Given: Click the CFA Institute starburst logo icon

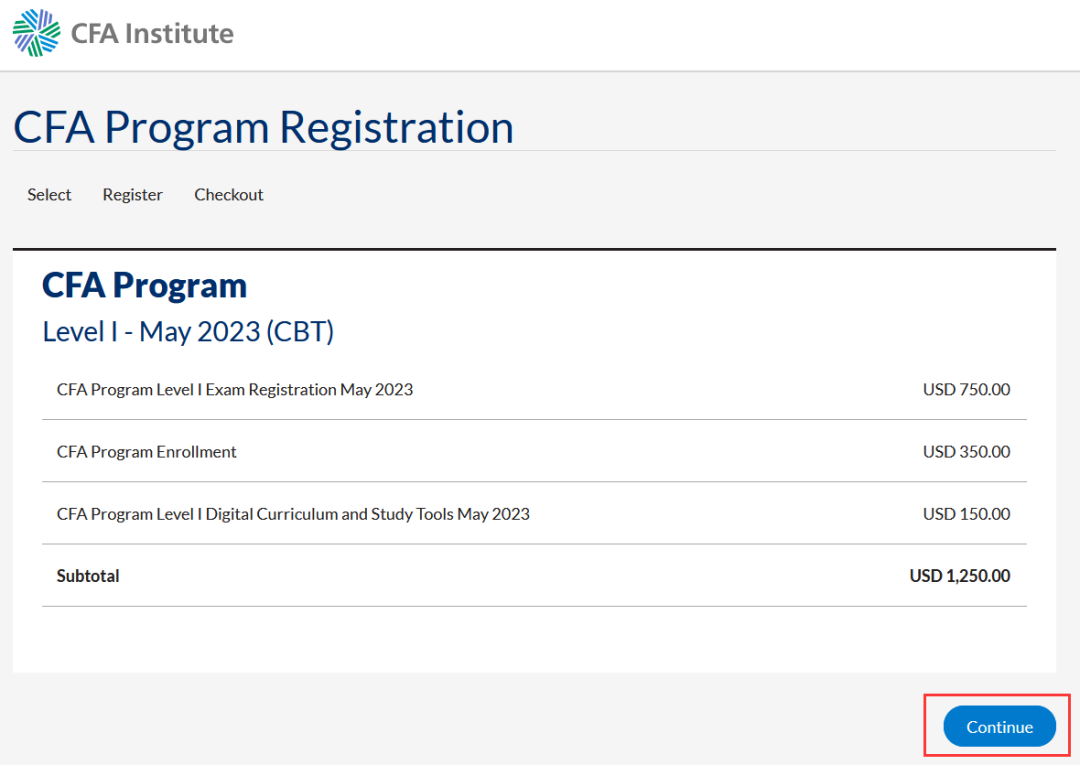Looking at the screenshot, I should tap(37, 32).
